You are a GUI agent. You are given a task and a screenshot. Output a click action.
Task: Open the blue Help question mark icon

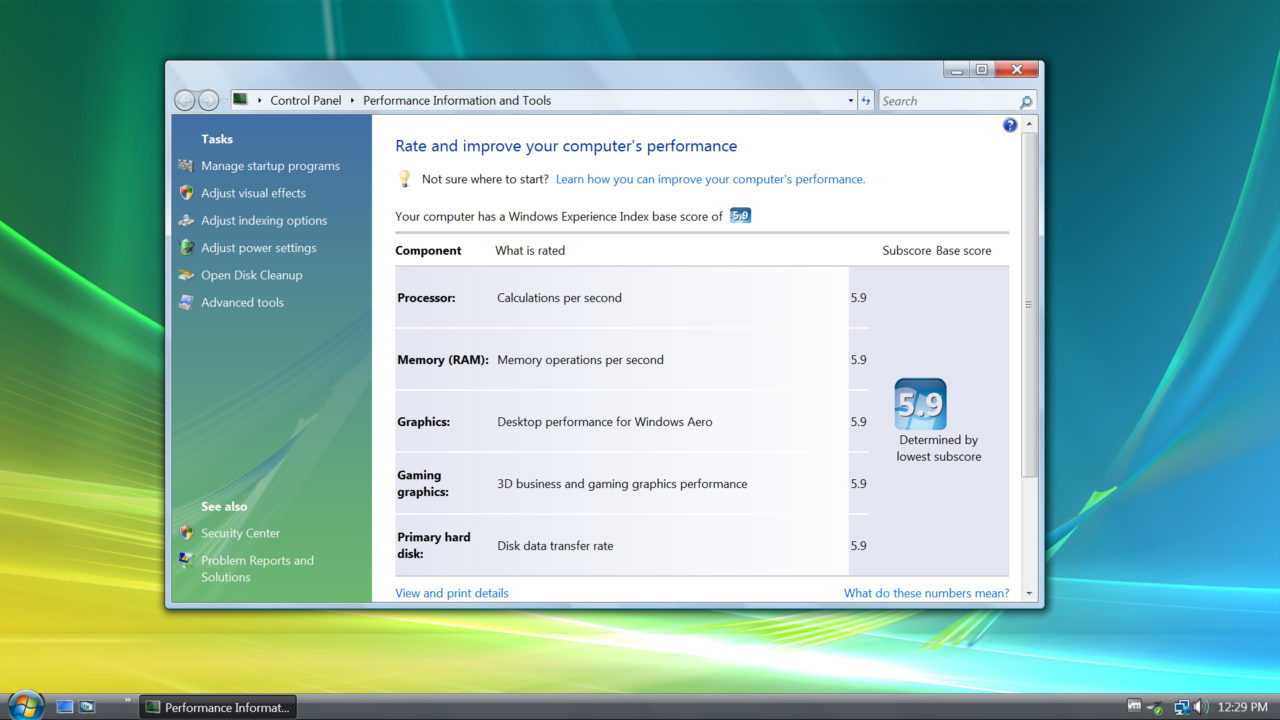click(1010, 125)
